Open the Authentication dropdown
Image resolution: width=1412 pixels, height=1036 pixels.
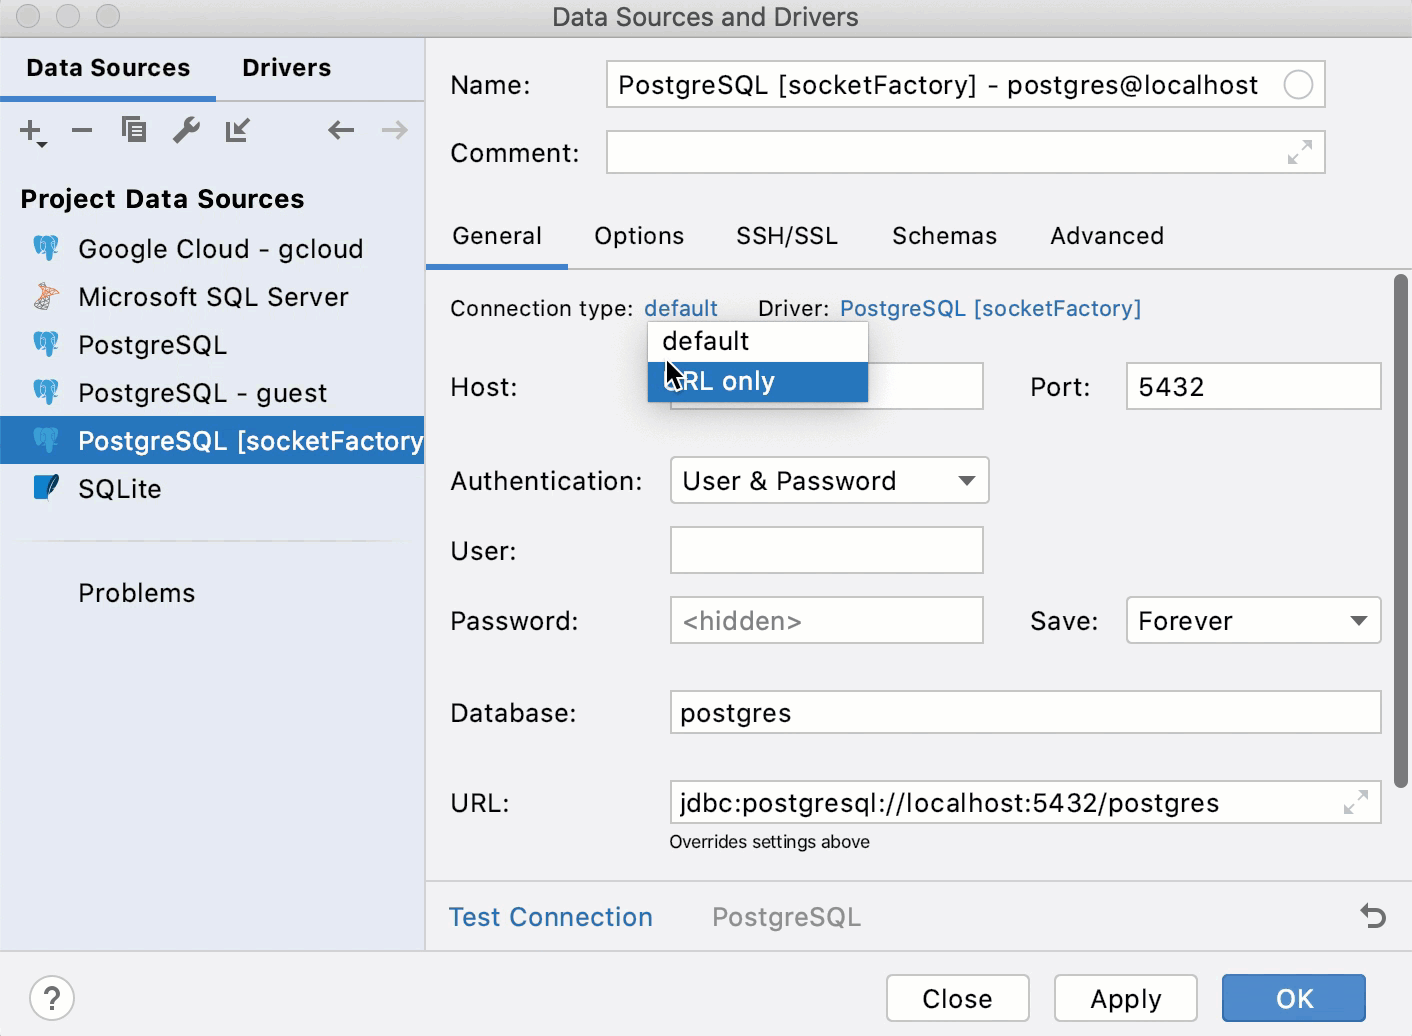[x=829, y=481]
